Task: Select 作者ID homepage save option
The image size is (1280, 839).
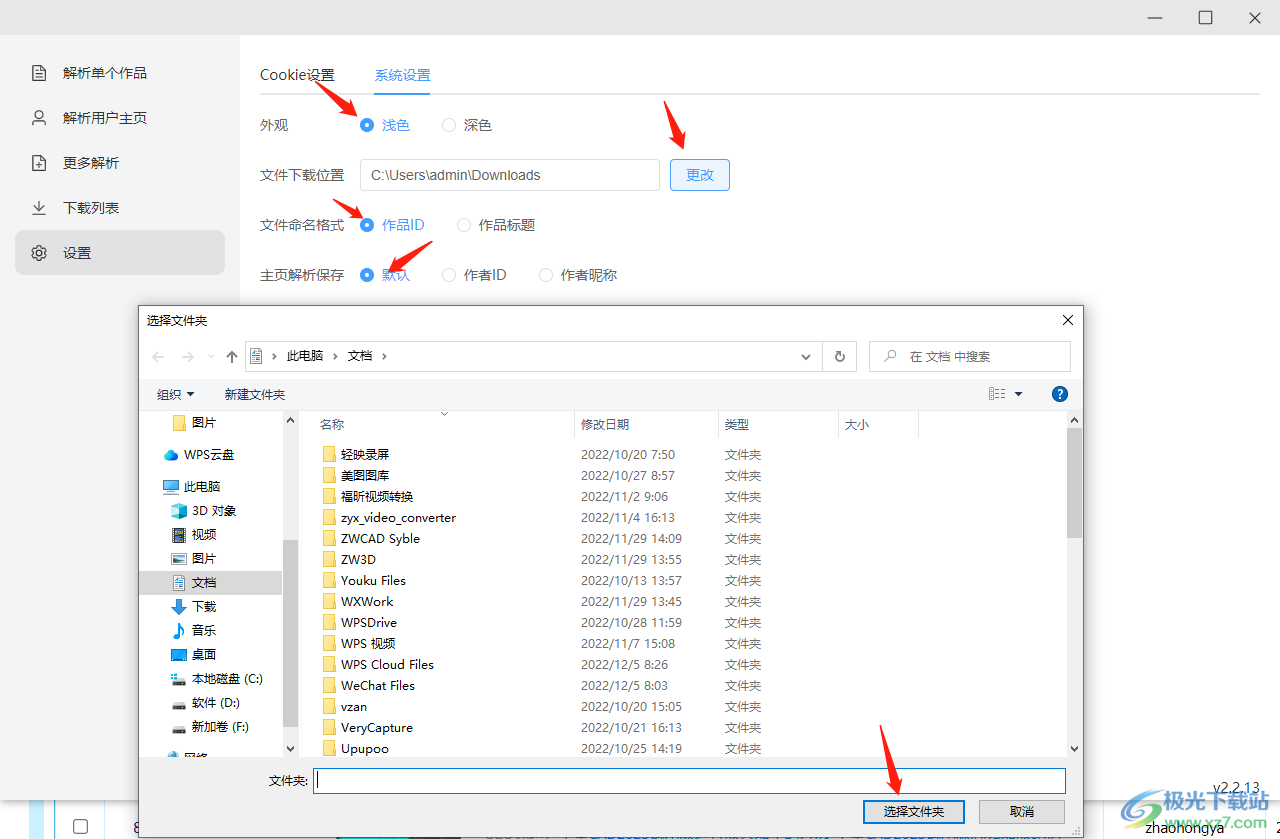Action: [474, 275]
